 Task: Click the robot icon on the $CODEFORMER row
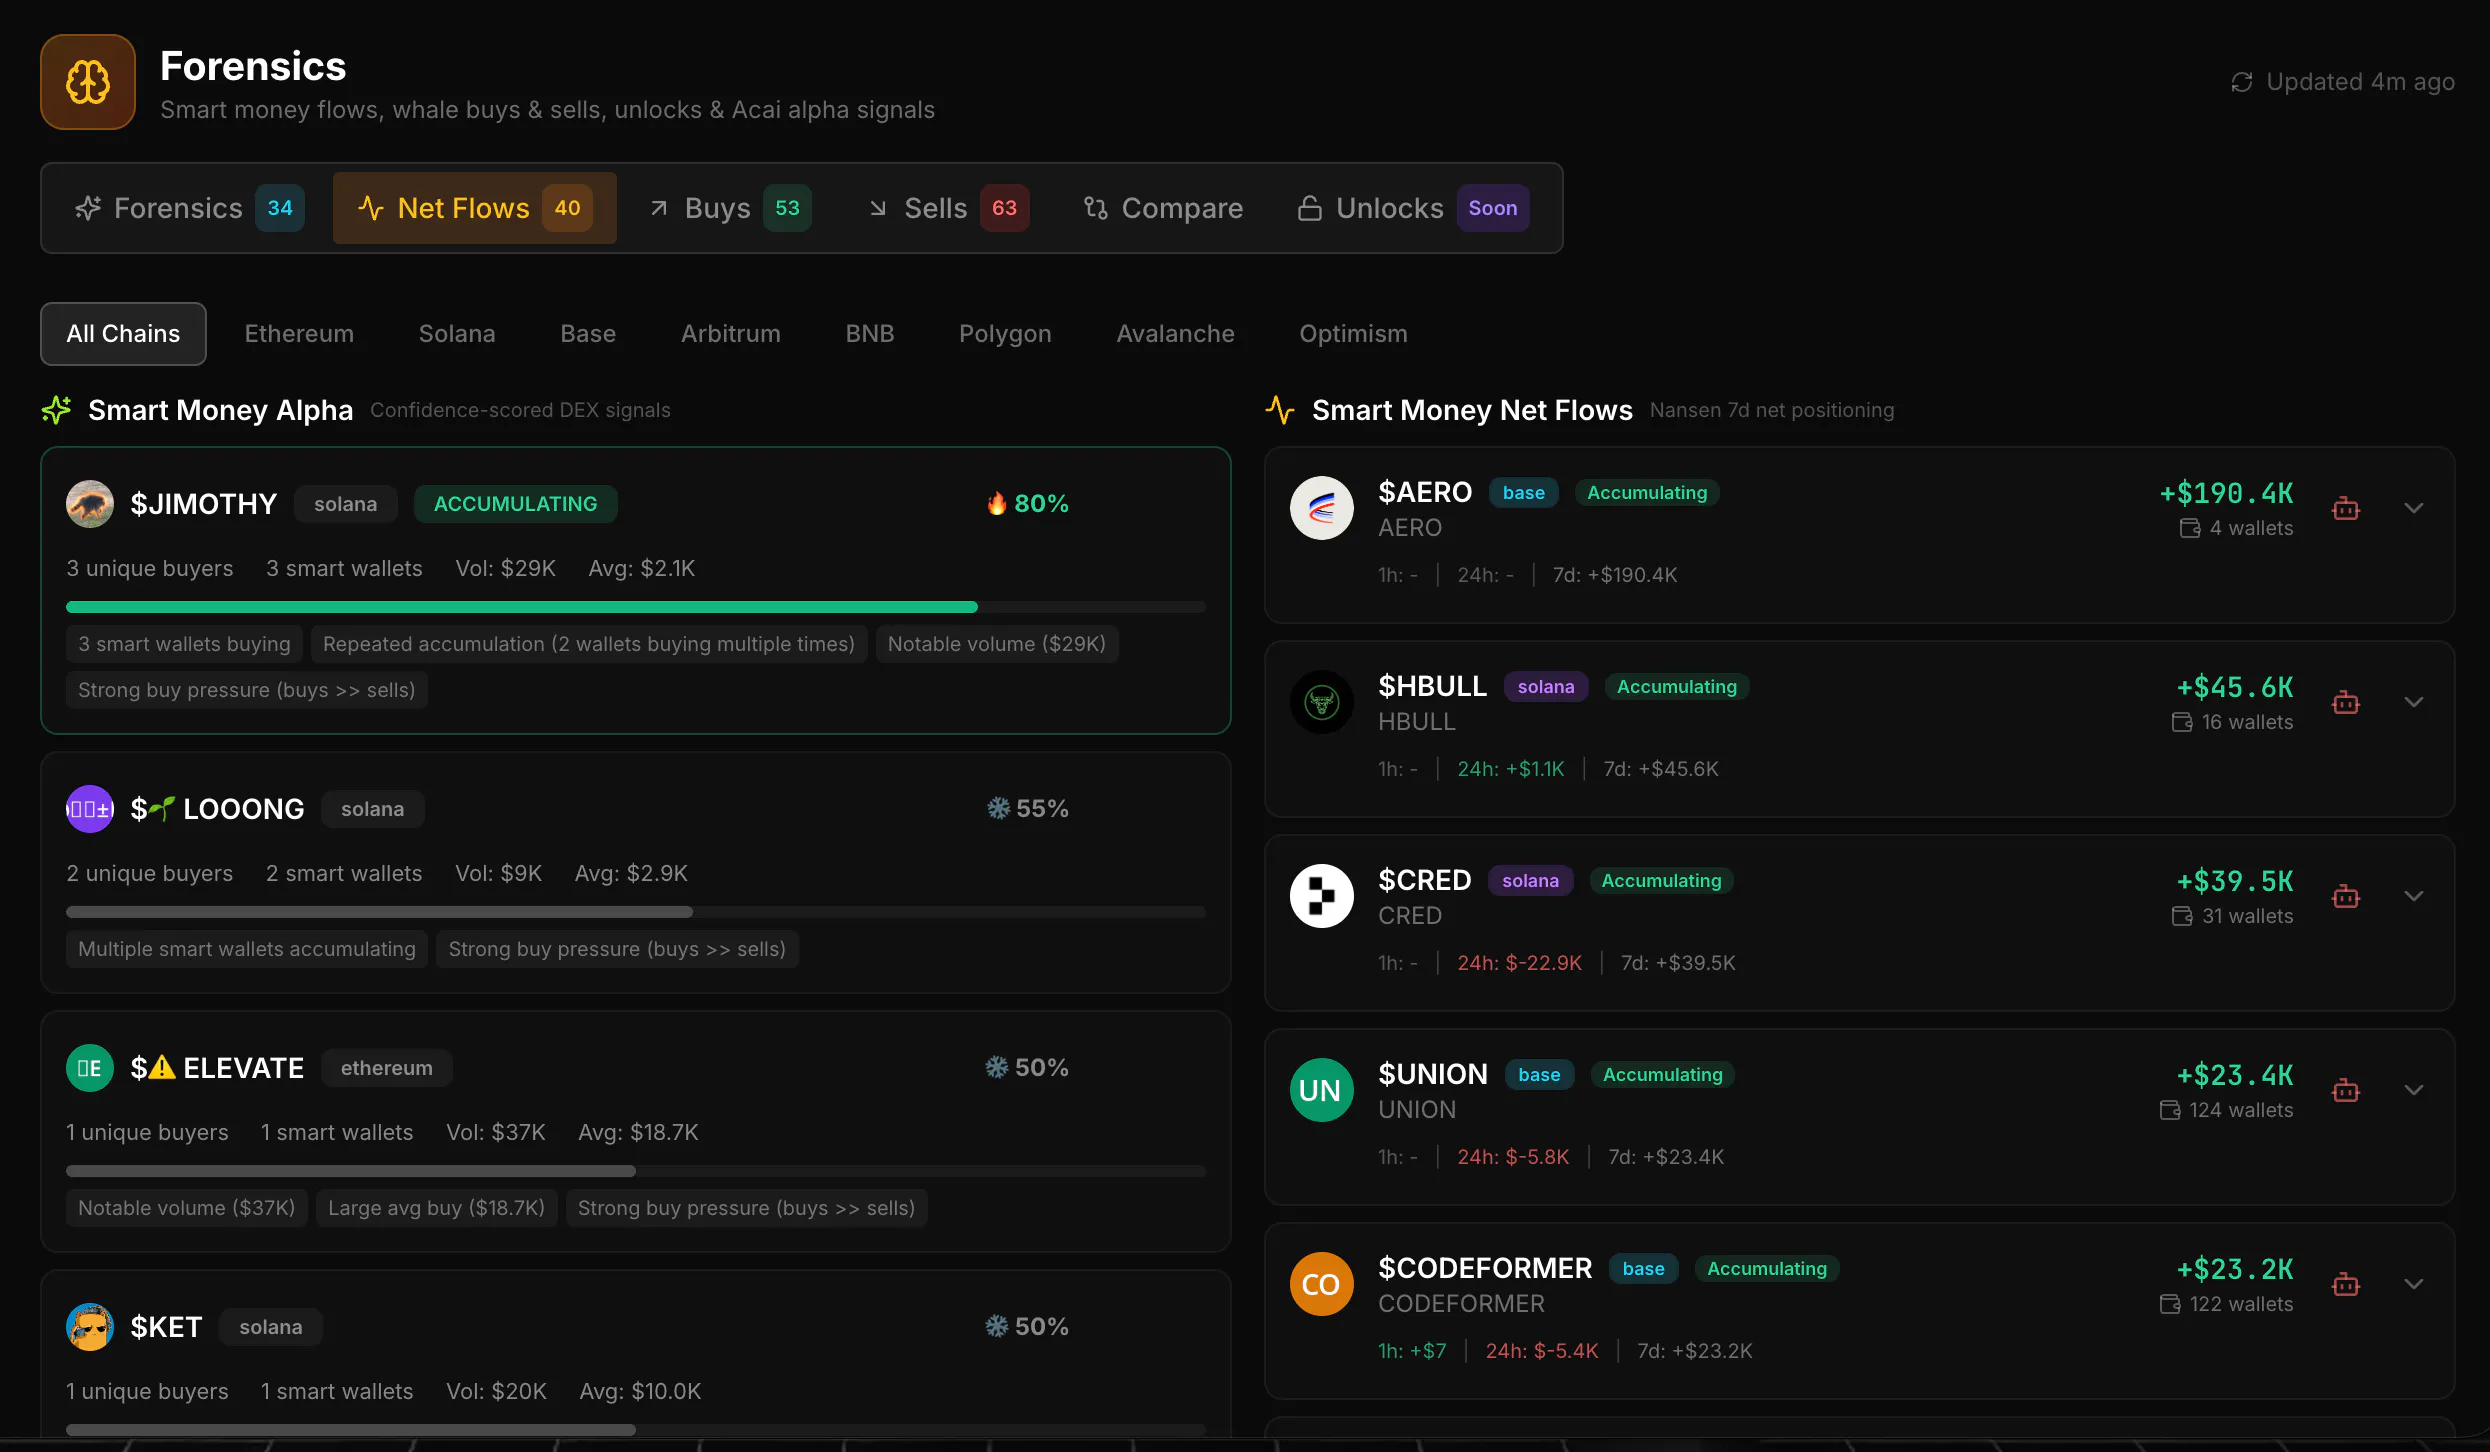[2346, 1284]
